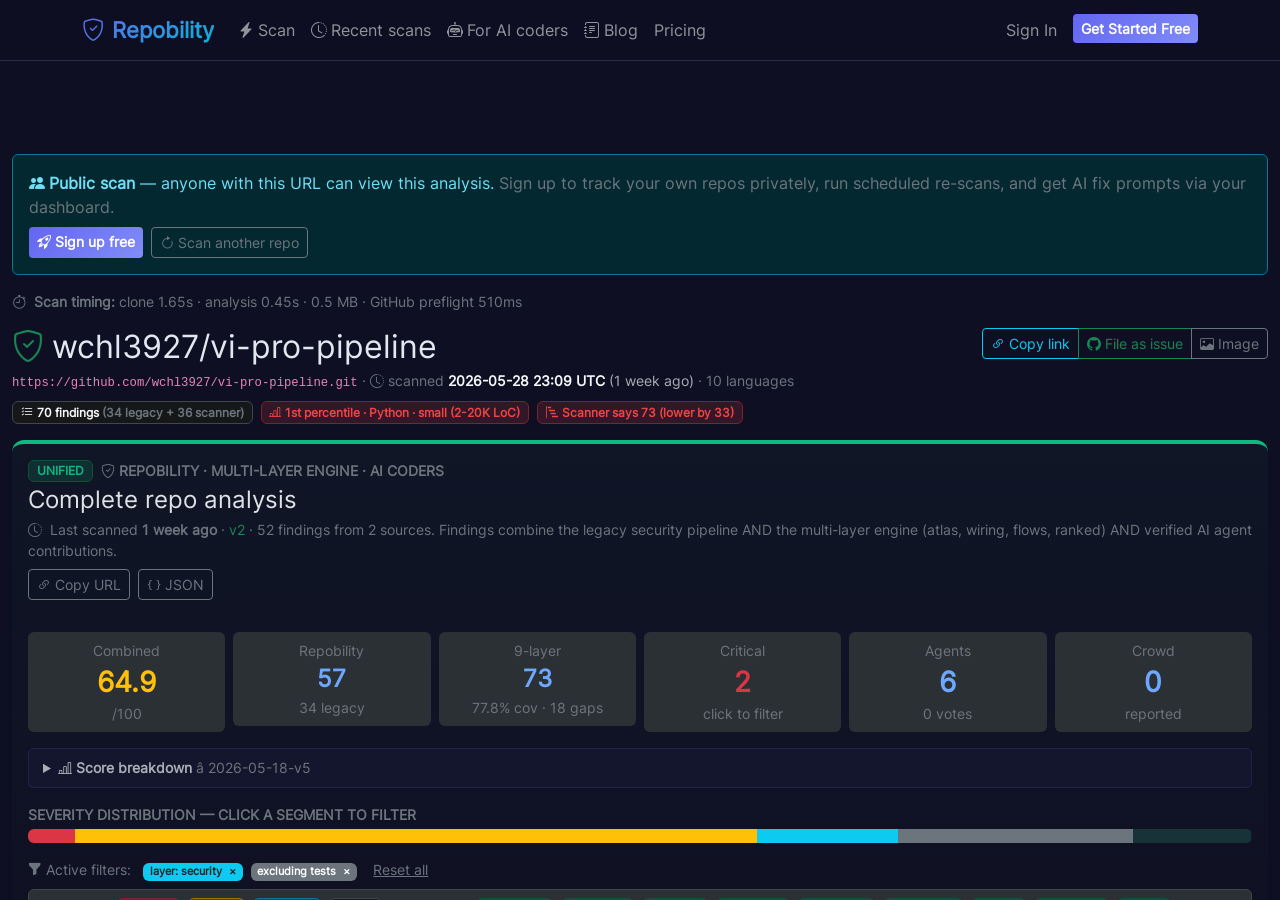The width and height of the screenshot is (1280, 900).
Task: Click the Get Started Free button
Action: pos(1135,29)
